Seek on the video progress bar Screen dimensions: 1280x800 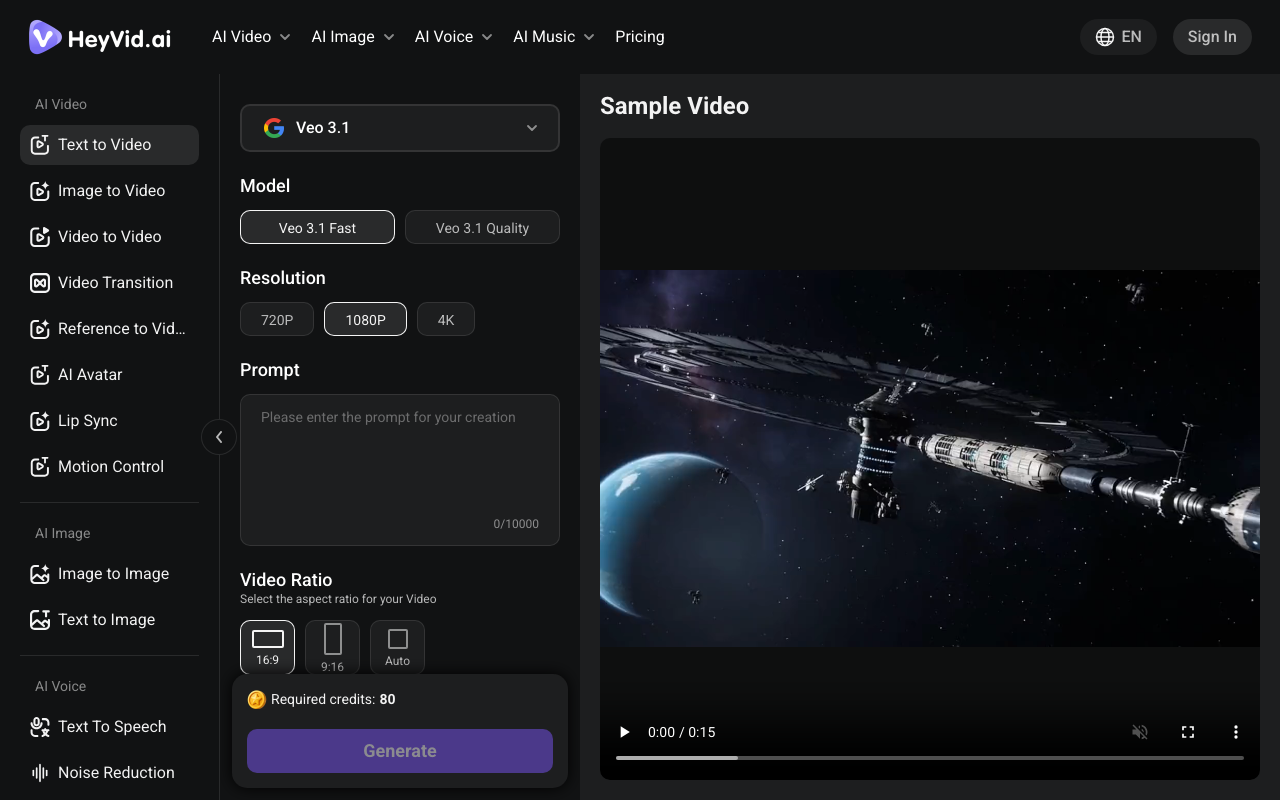[x=930, y=758]
